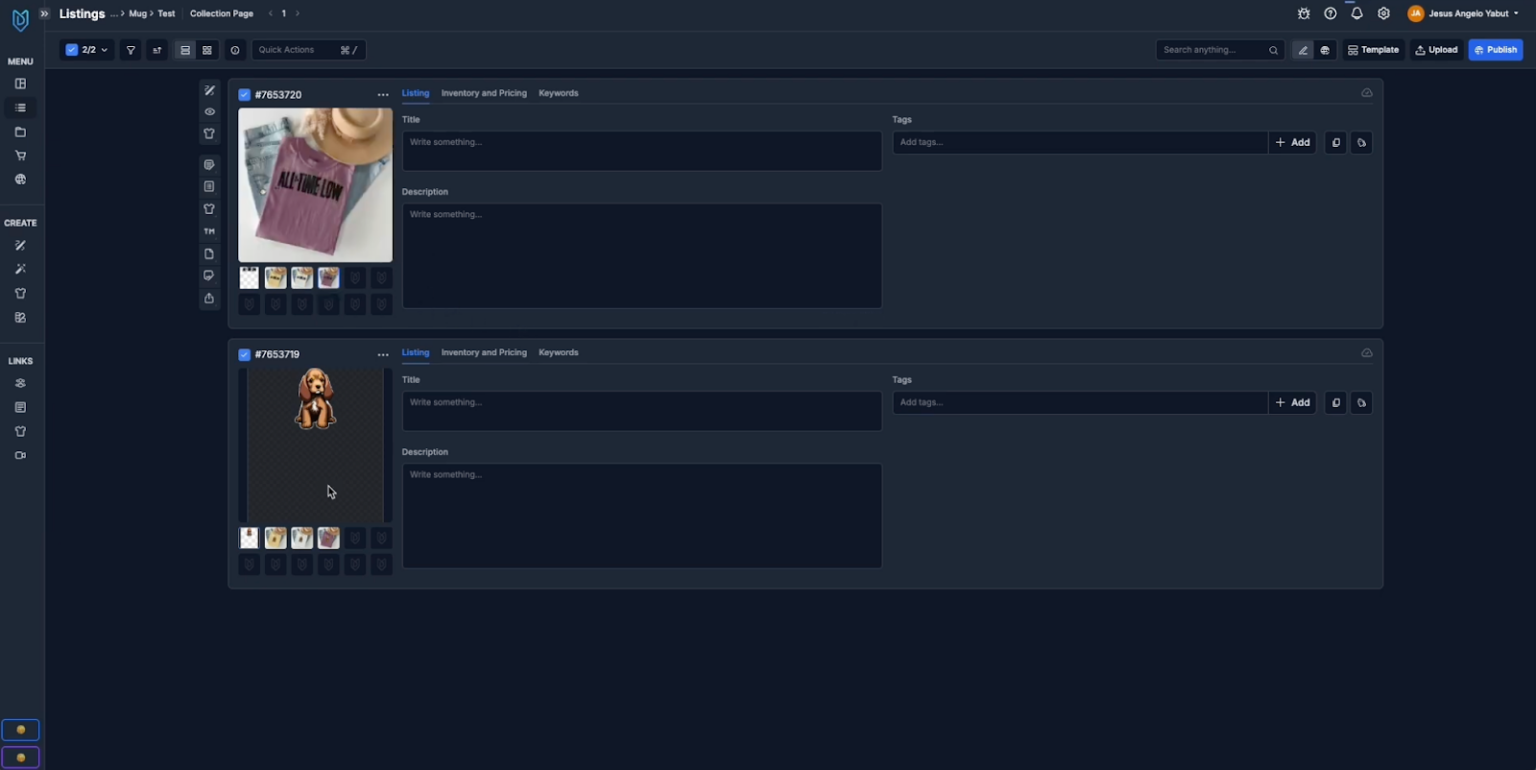Open the 2/2 selection dropdown
Screen dimensions: 1536x770
87,50
